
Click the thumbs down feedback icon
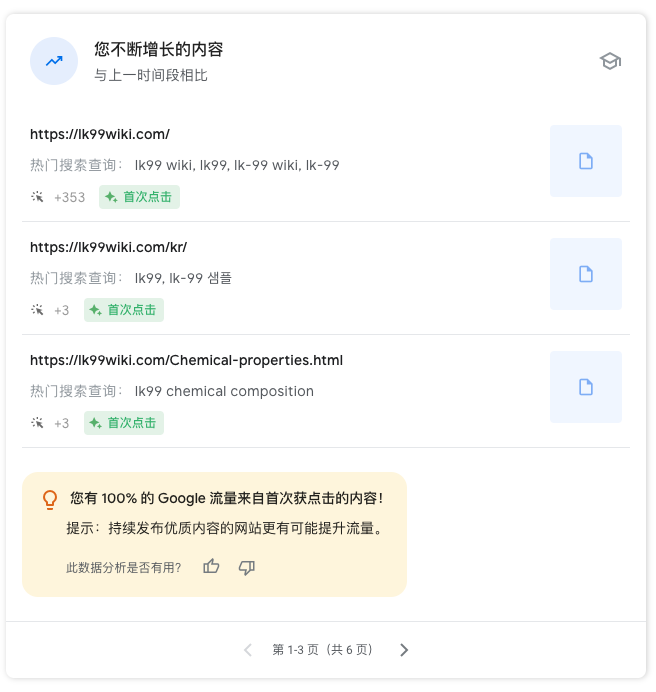[247, 567]
